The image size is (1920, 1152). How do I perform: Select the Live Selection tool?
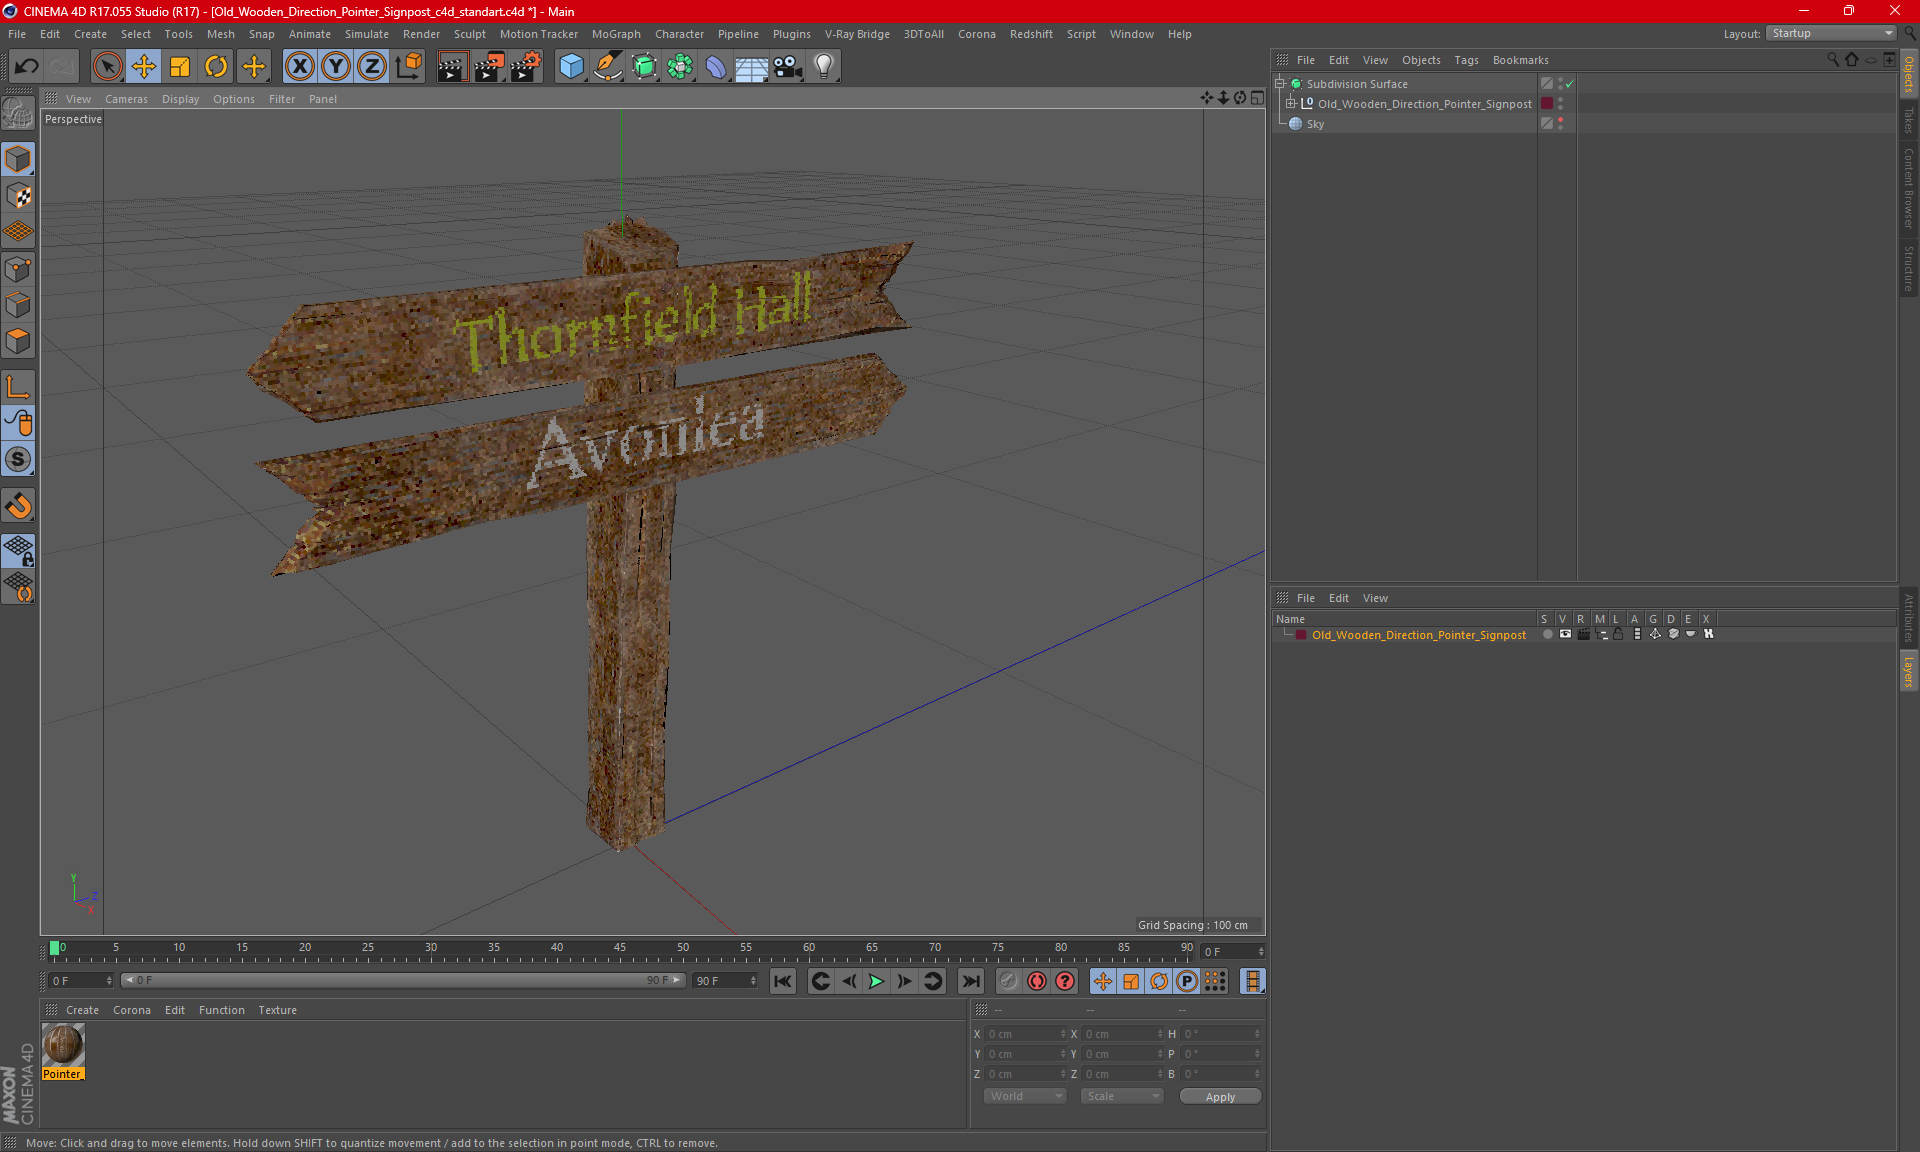pyautogui.click(x=107, y=67)
